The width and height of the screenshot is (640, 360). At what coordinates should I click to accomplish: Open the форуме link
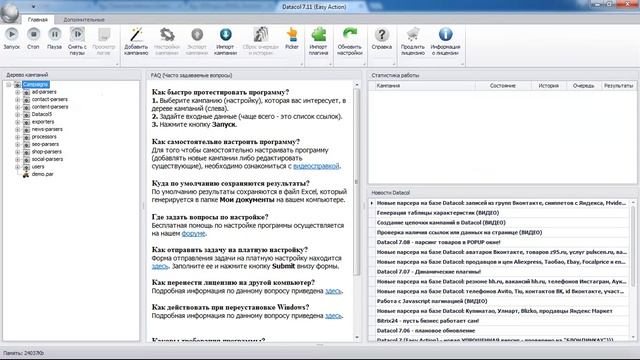point(193,233)
